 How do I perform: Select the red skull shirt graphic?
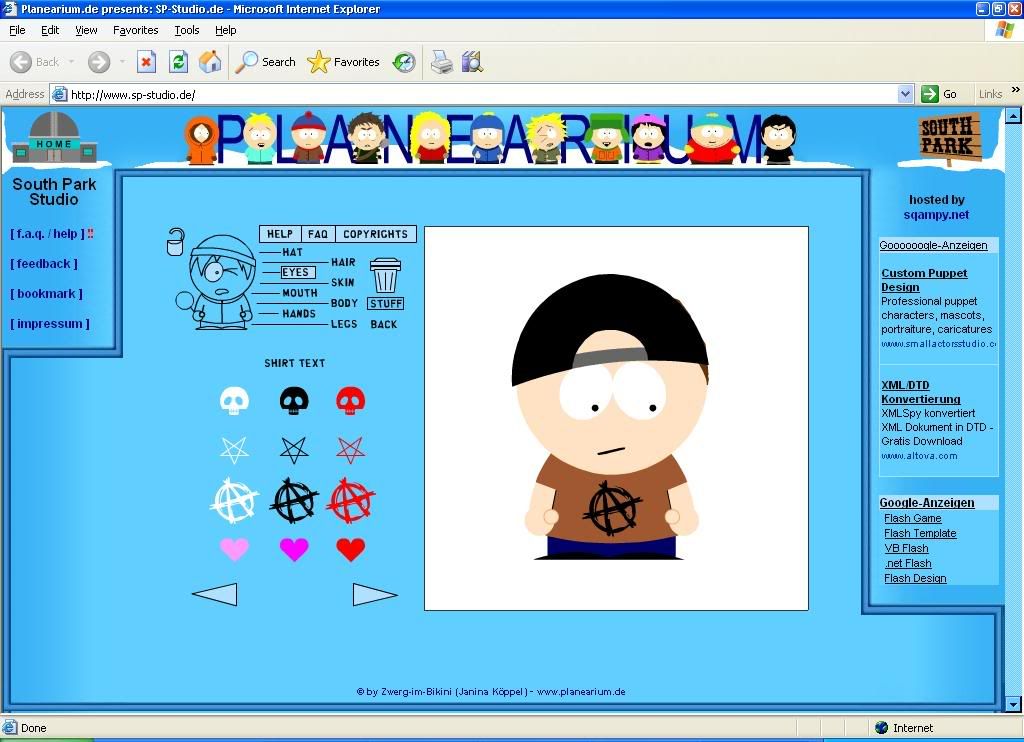351,401
